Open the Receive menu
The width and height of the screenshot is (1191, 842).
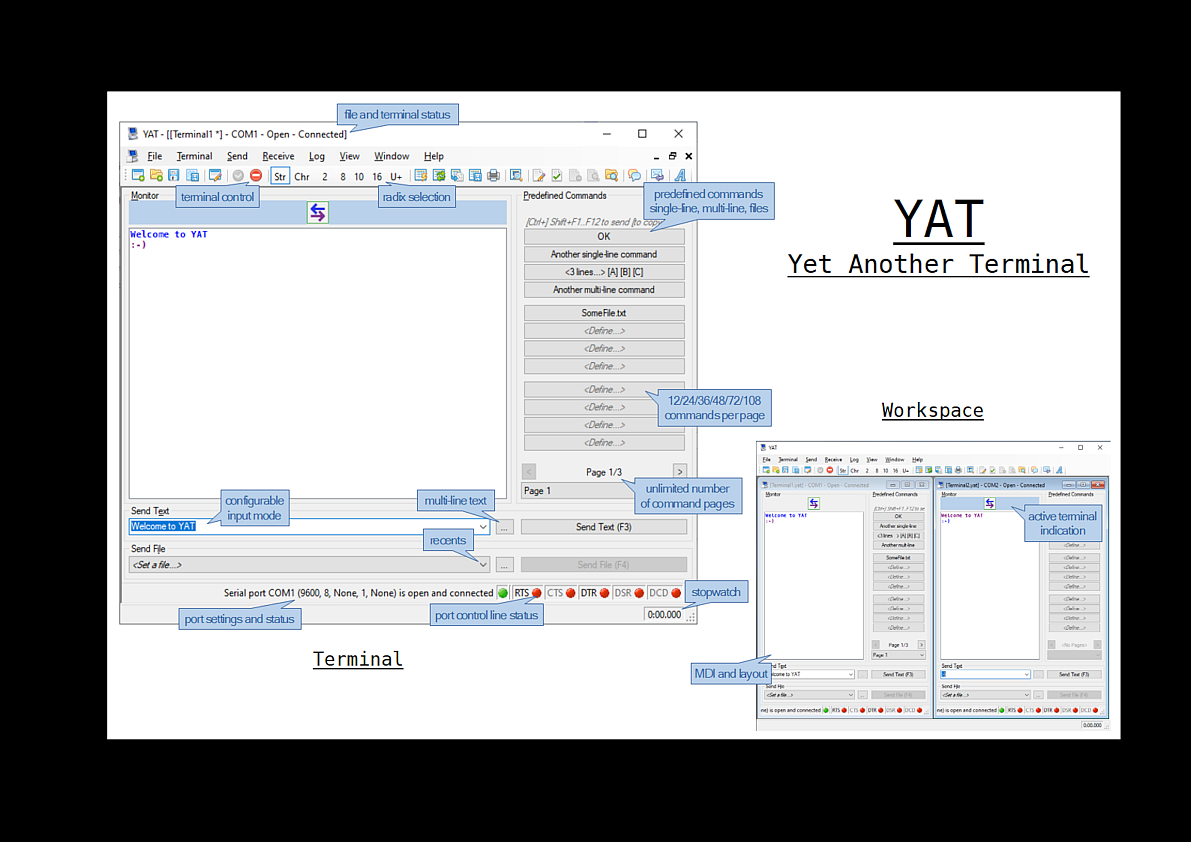[278, 156]
